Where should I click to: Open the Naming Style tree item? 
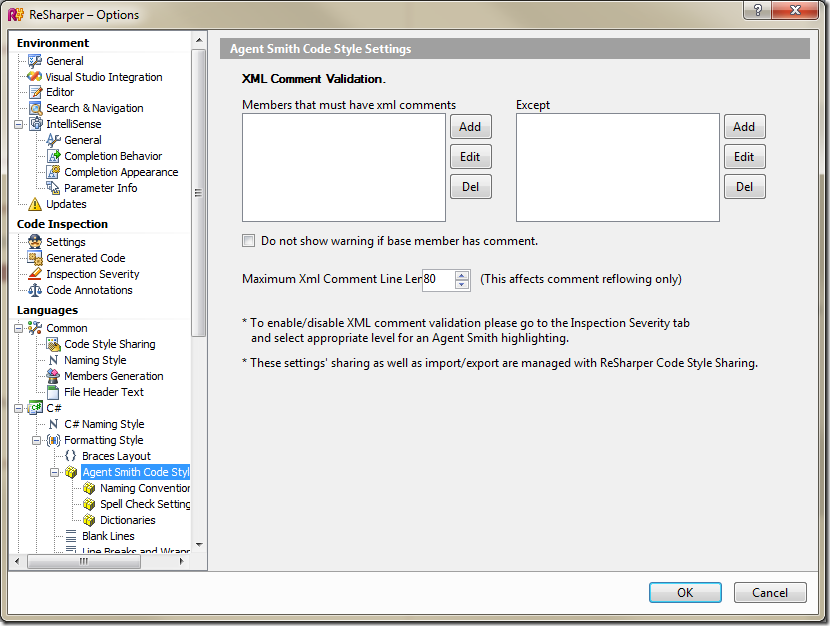95,360
